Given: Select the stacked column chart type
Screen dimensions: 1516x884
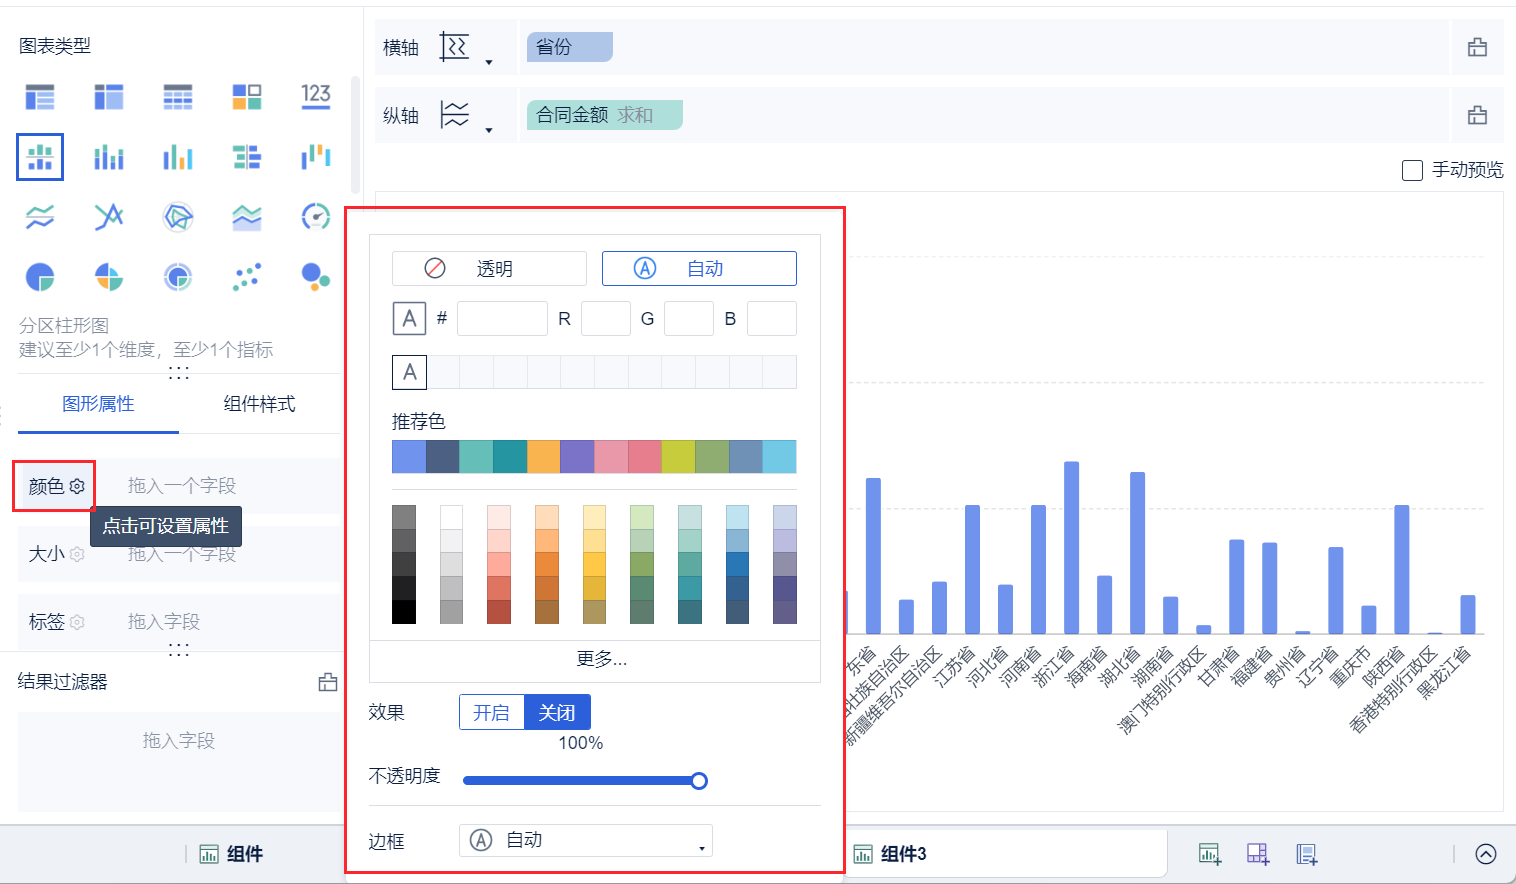Looking at the screenshot, I should 109,157.
